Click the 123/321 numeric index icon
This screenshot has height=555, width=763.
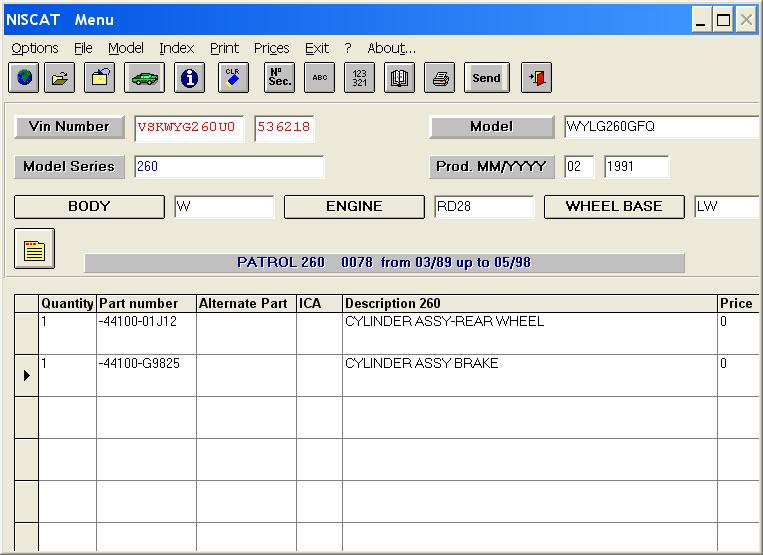360,77
